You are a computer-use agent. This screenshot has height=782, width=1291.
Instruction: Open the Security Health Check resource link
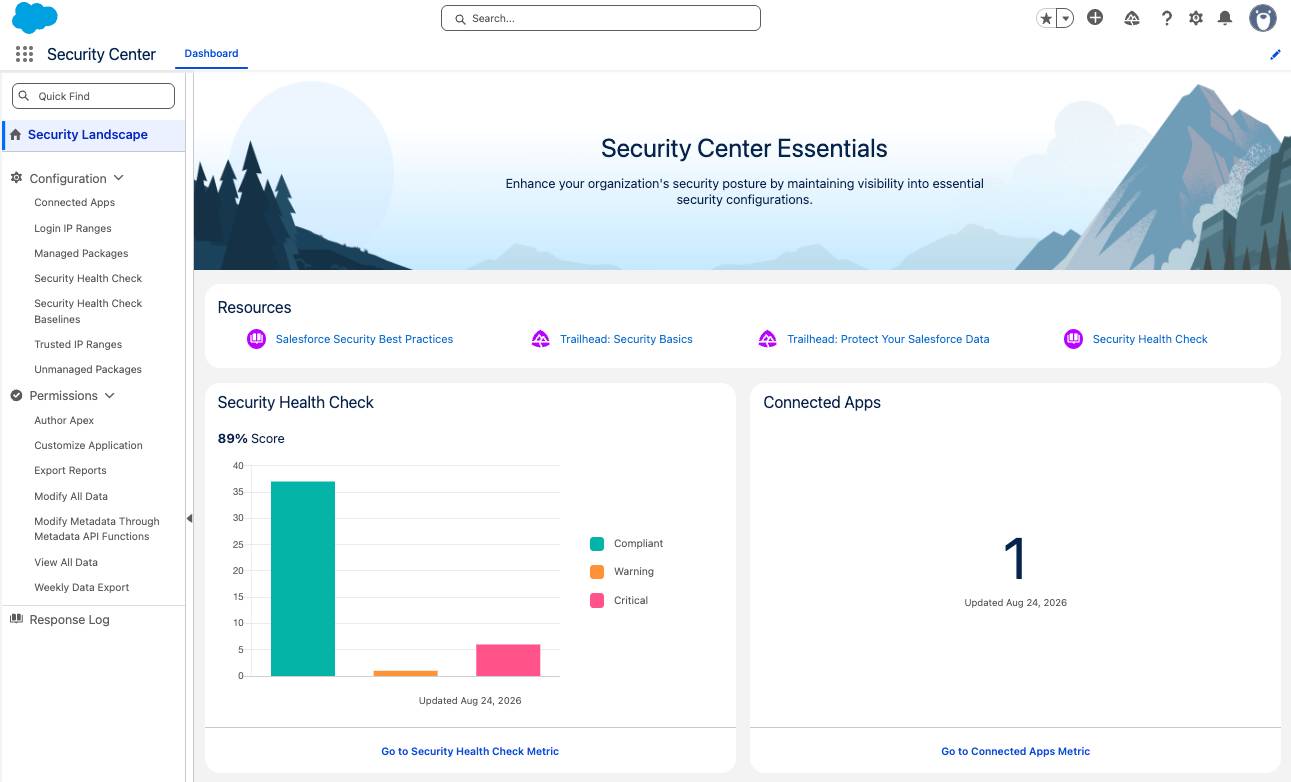[1150, 339]
